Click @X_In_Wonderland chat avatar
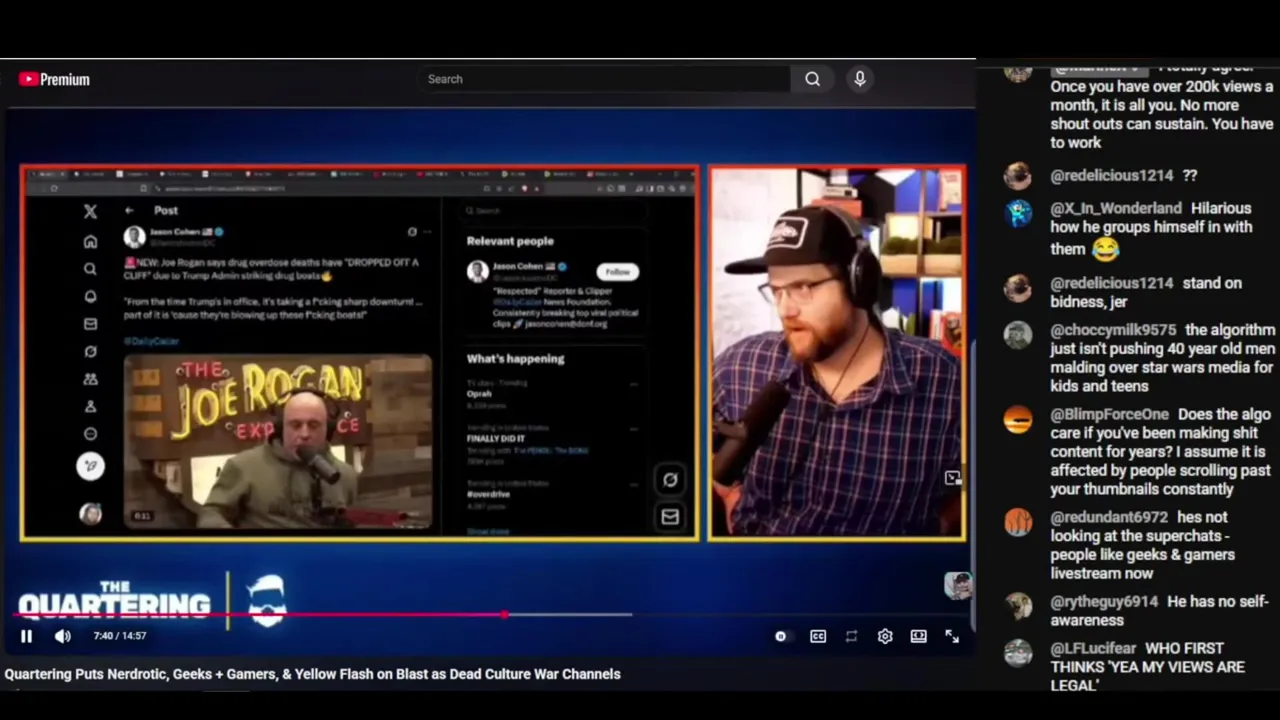The image size is (1280, 720). [x=1018, y=213]
